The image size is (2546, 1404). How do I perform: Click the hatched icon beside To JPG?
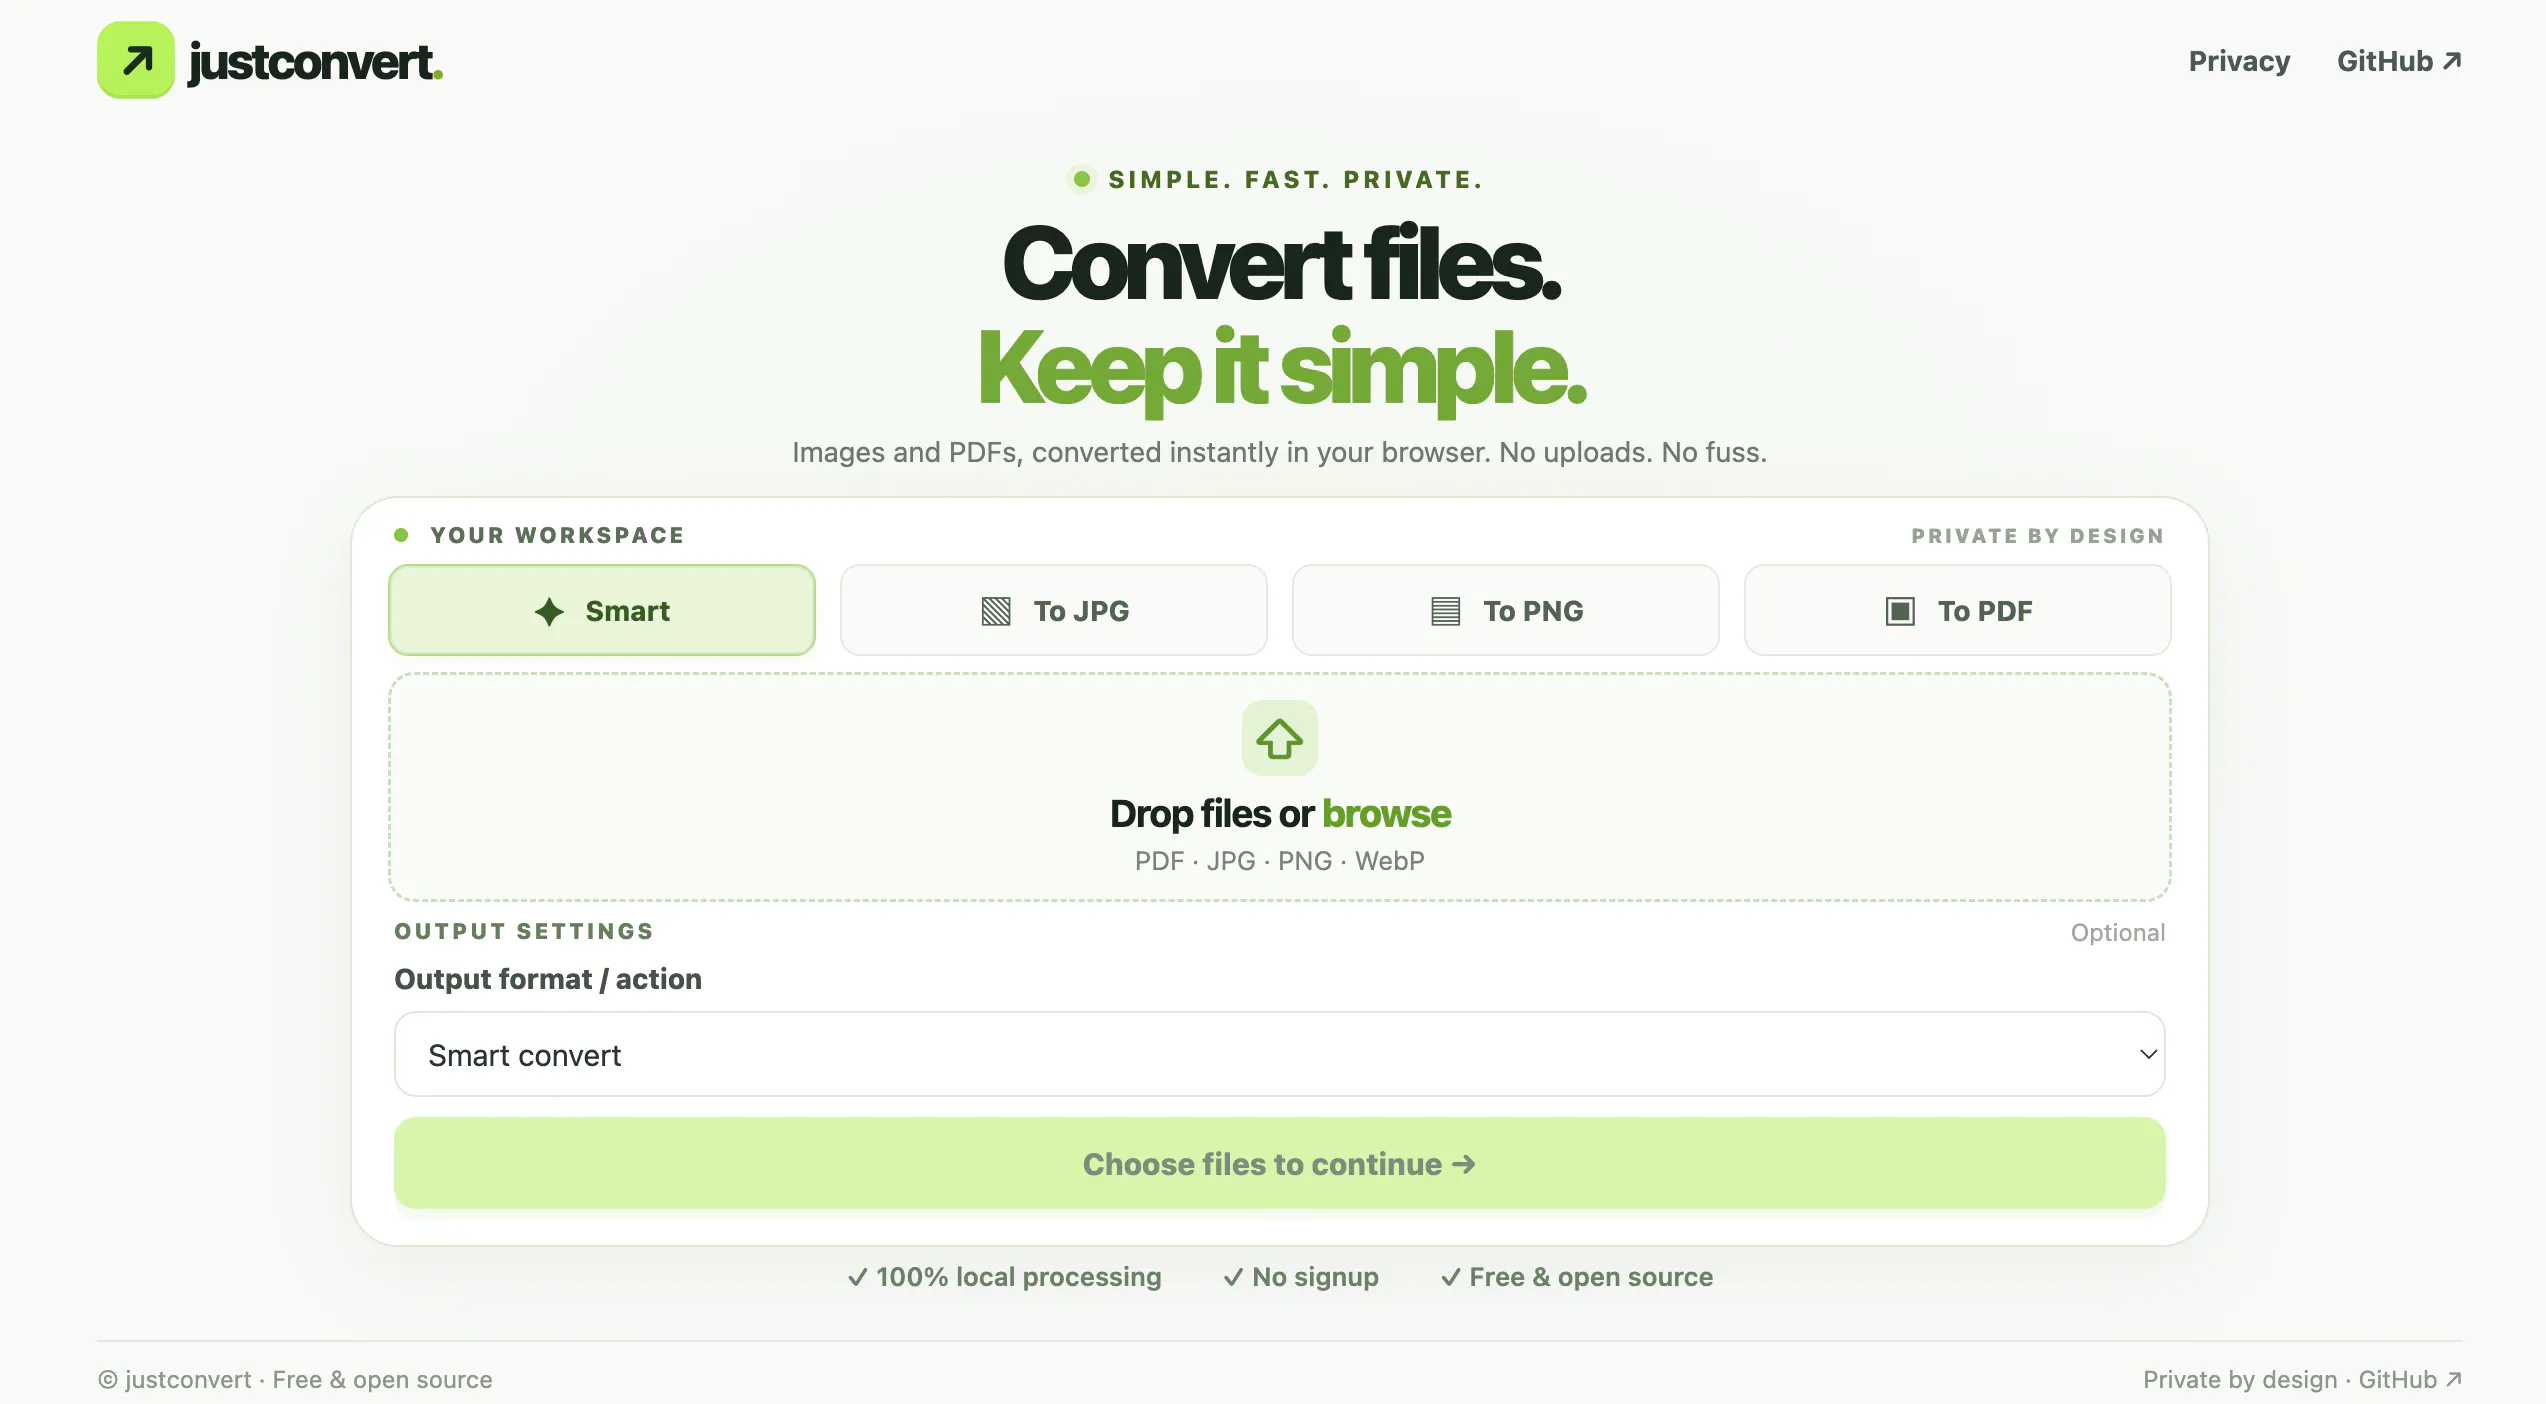click(996, 611)
